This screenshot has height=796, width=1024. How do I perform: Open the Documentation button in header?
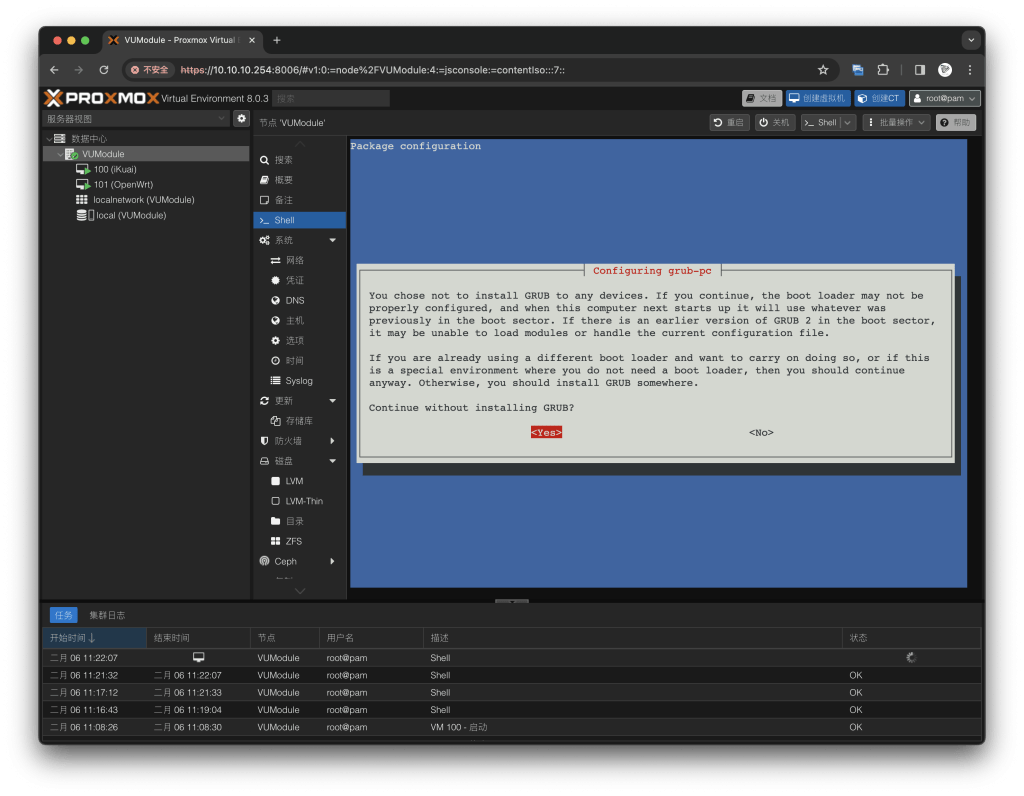click(x=762, y=98)
